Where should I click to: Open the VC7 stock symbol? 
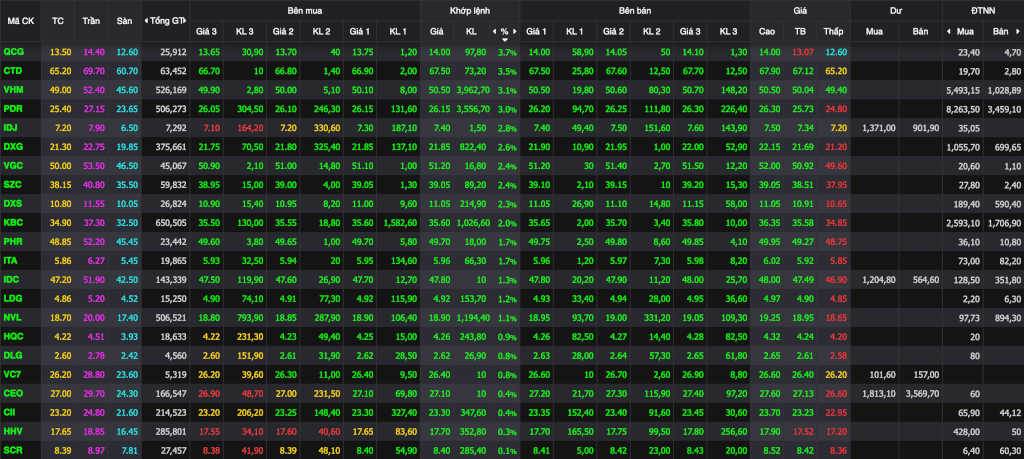tap(12, 375)
